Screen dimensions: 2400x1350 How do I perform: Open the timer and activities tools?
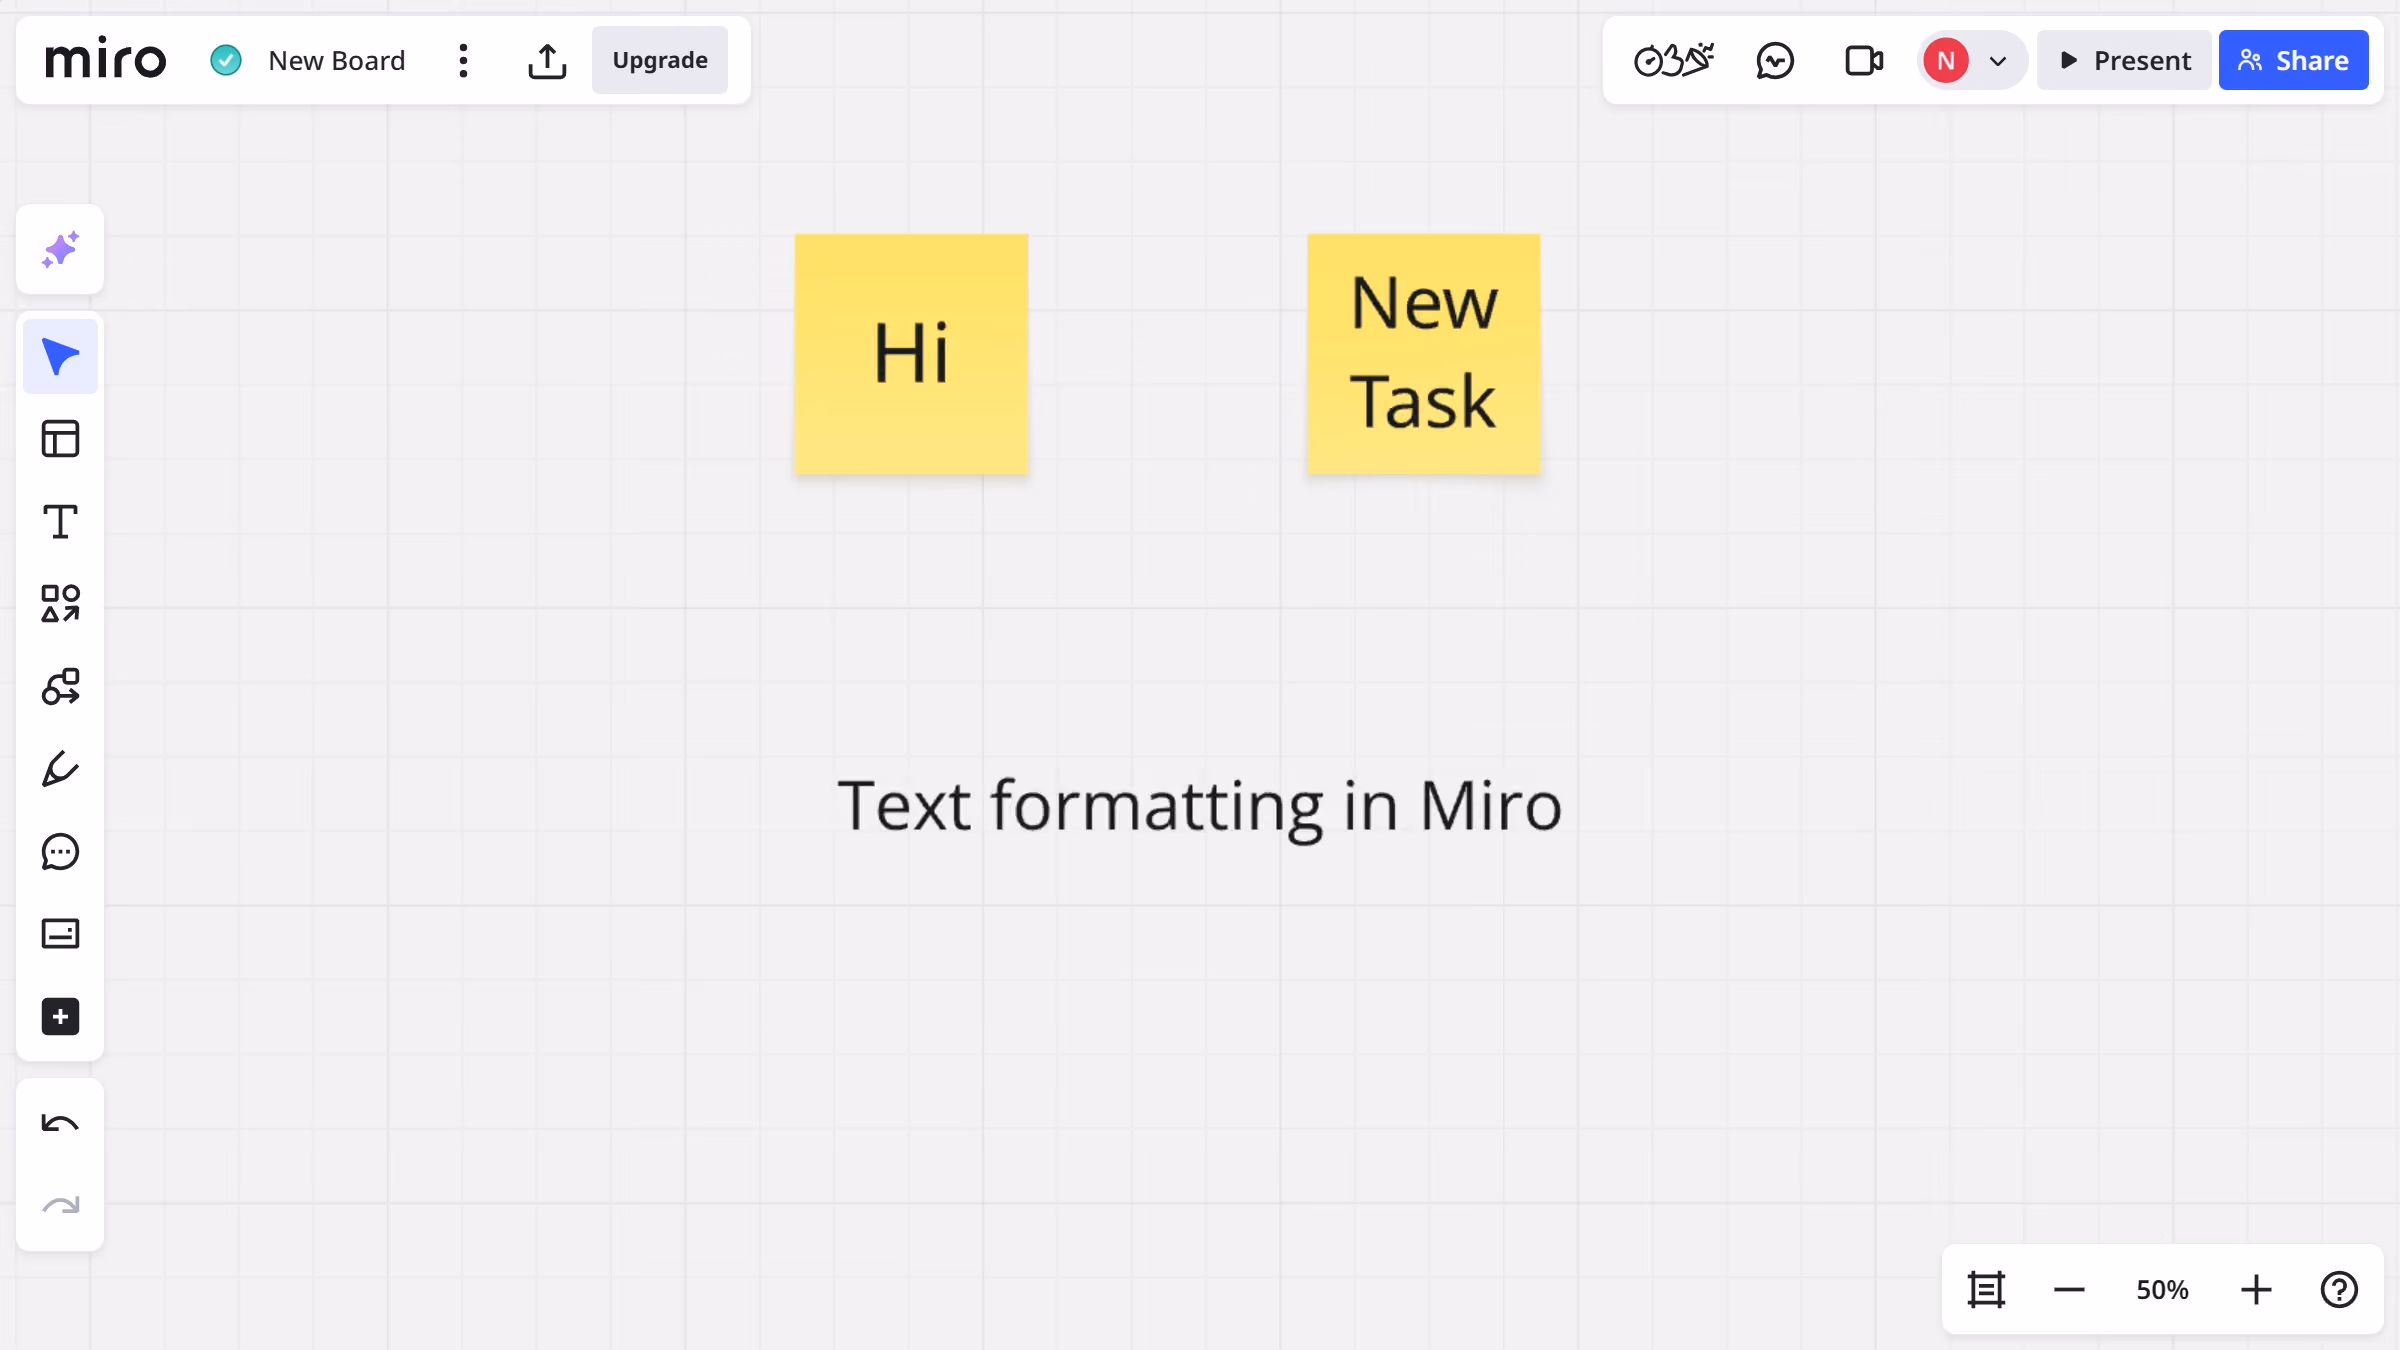[1674, 61]
